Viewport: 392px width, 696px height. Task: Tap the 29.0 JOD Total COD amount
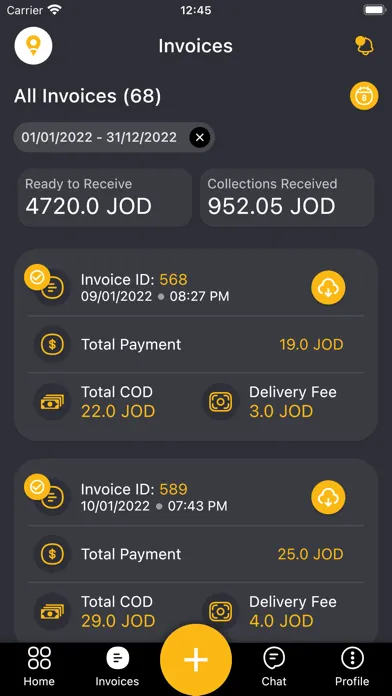pyautogui.click(x=118, y=621)
